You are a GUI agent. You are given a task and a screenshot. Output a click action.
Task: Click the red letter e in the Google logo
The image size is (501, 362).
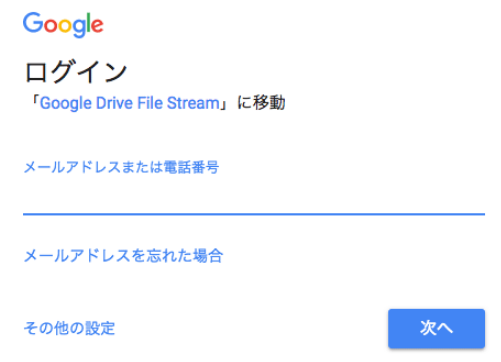coord(97,26)
